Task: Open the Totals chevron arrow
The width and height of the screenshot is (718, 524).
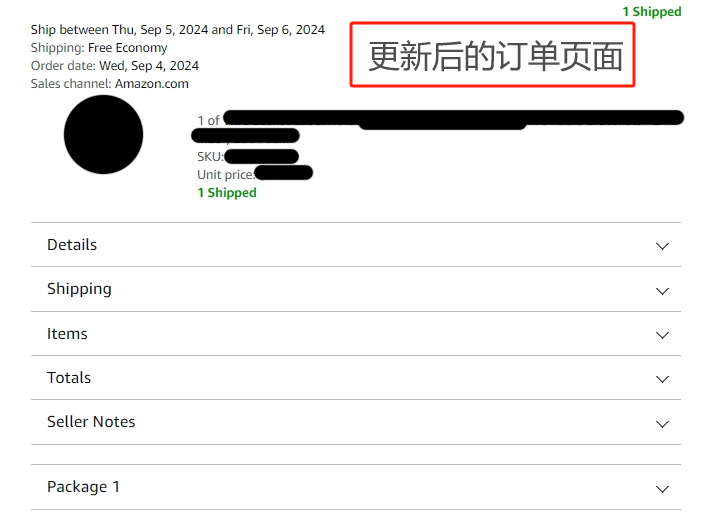Action: [x=662, y=379]
